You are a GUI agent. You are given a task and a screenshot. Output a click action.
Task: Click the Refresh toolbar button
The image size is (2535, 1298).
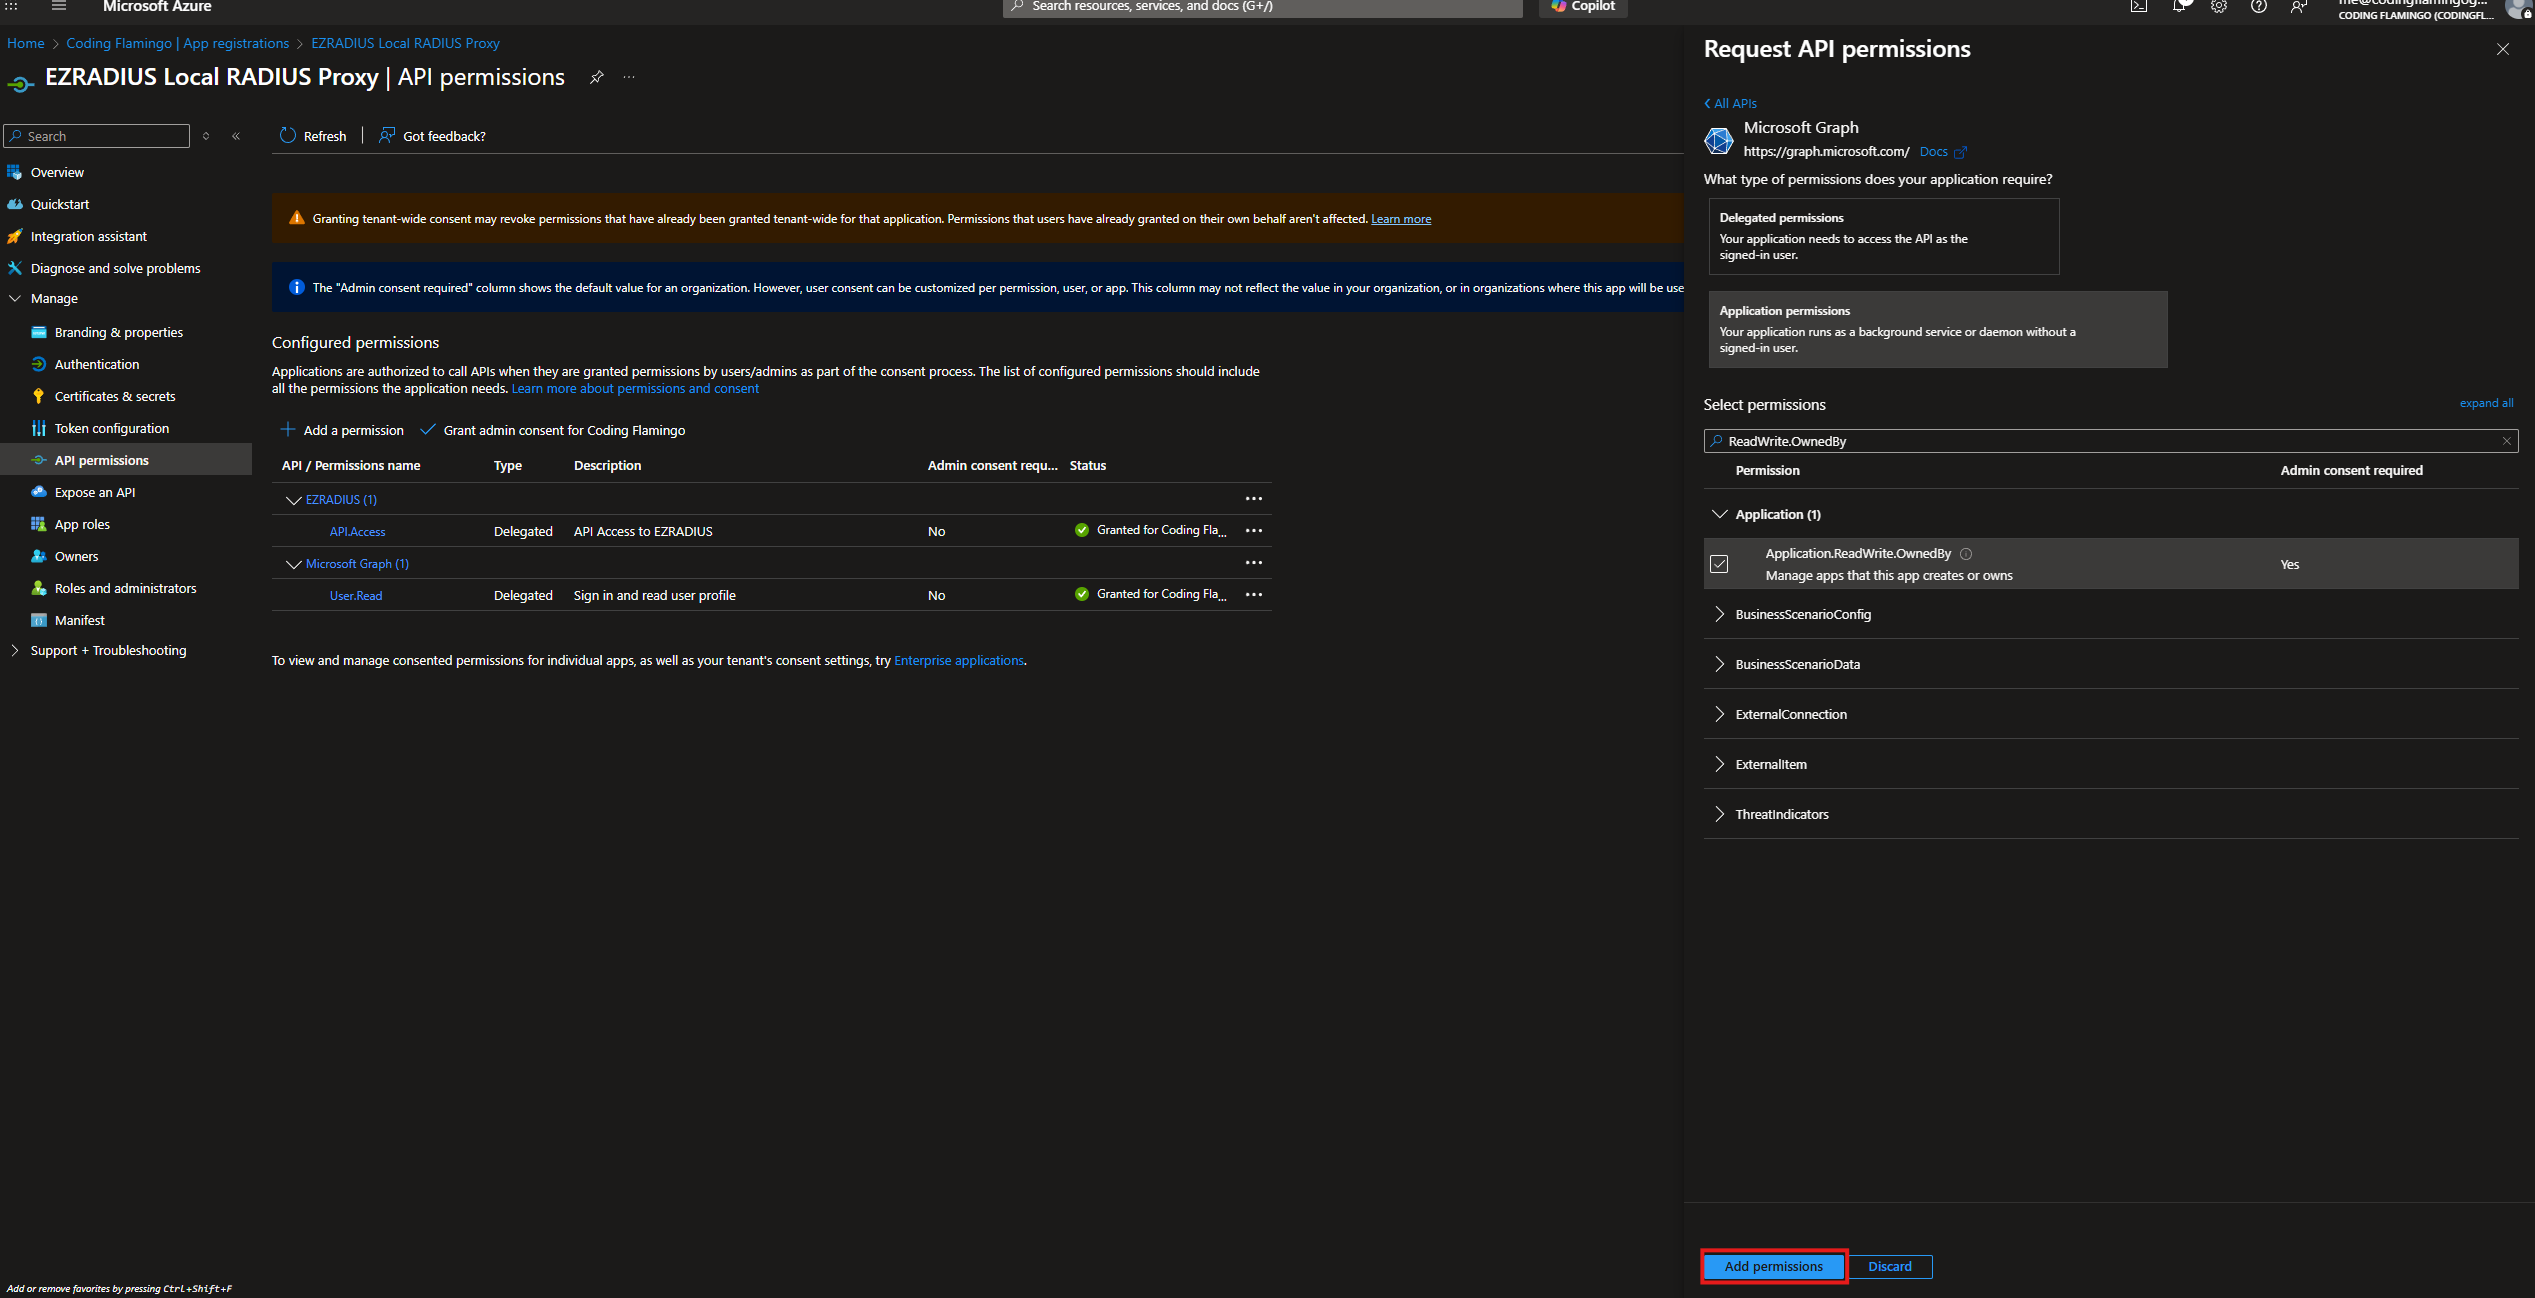pos(313,136)
